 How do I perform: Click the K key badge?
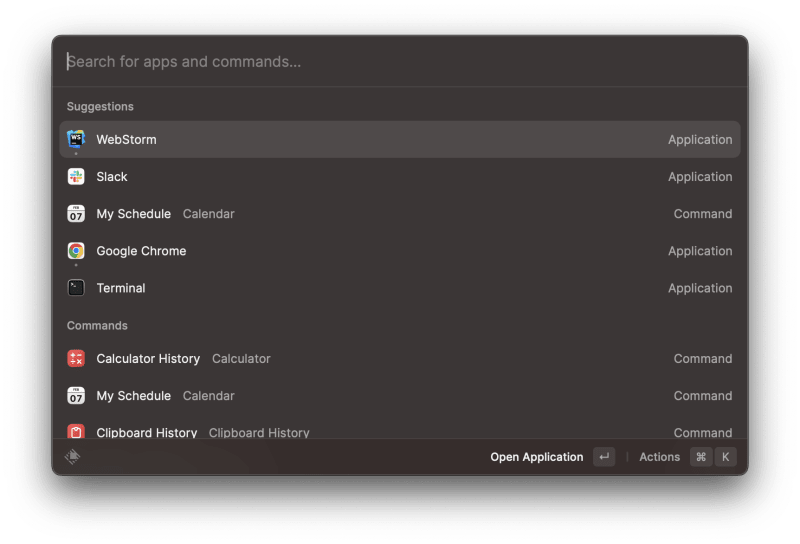tap(726, 457)
